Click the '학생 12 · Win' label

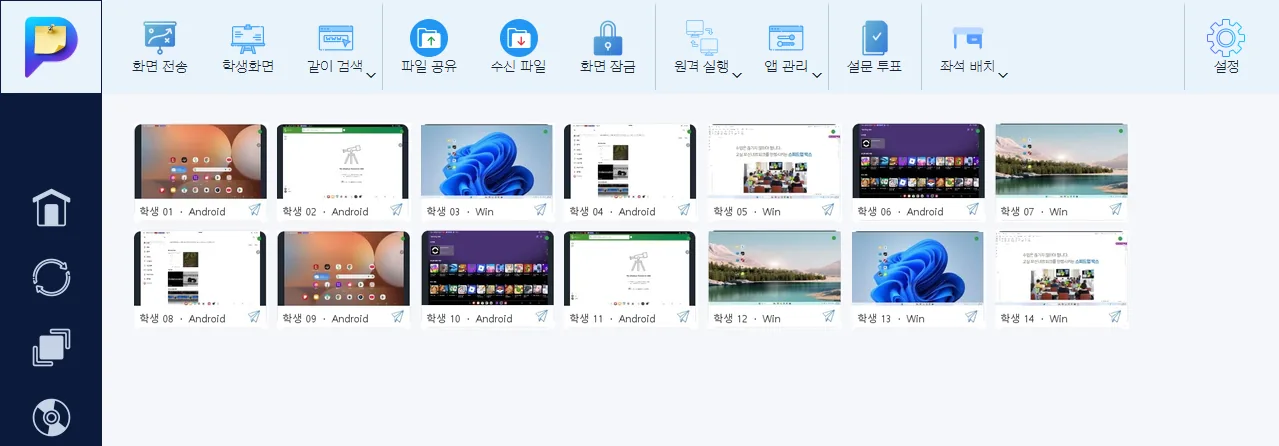pos(748,318)
